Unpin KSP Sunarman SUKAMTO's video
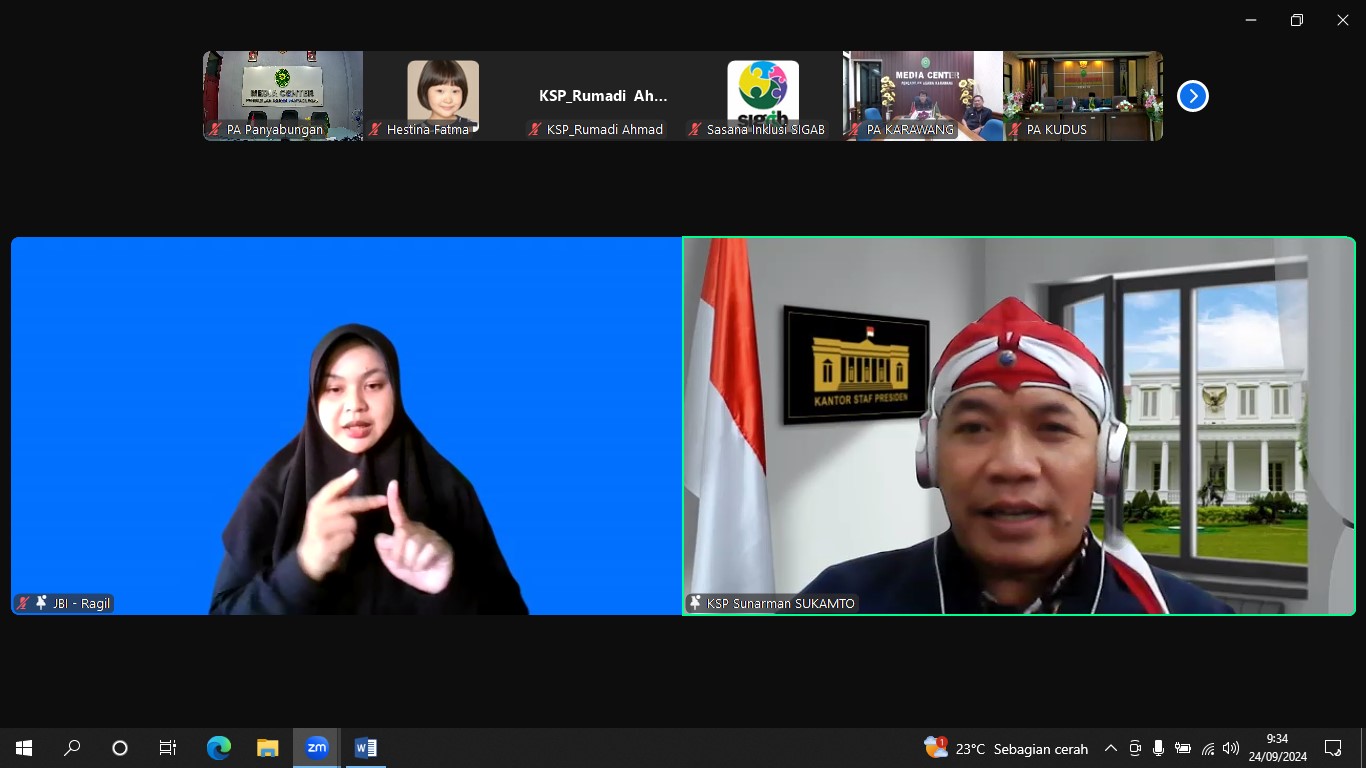 pos(695,602)
